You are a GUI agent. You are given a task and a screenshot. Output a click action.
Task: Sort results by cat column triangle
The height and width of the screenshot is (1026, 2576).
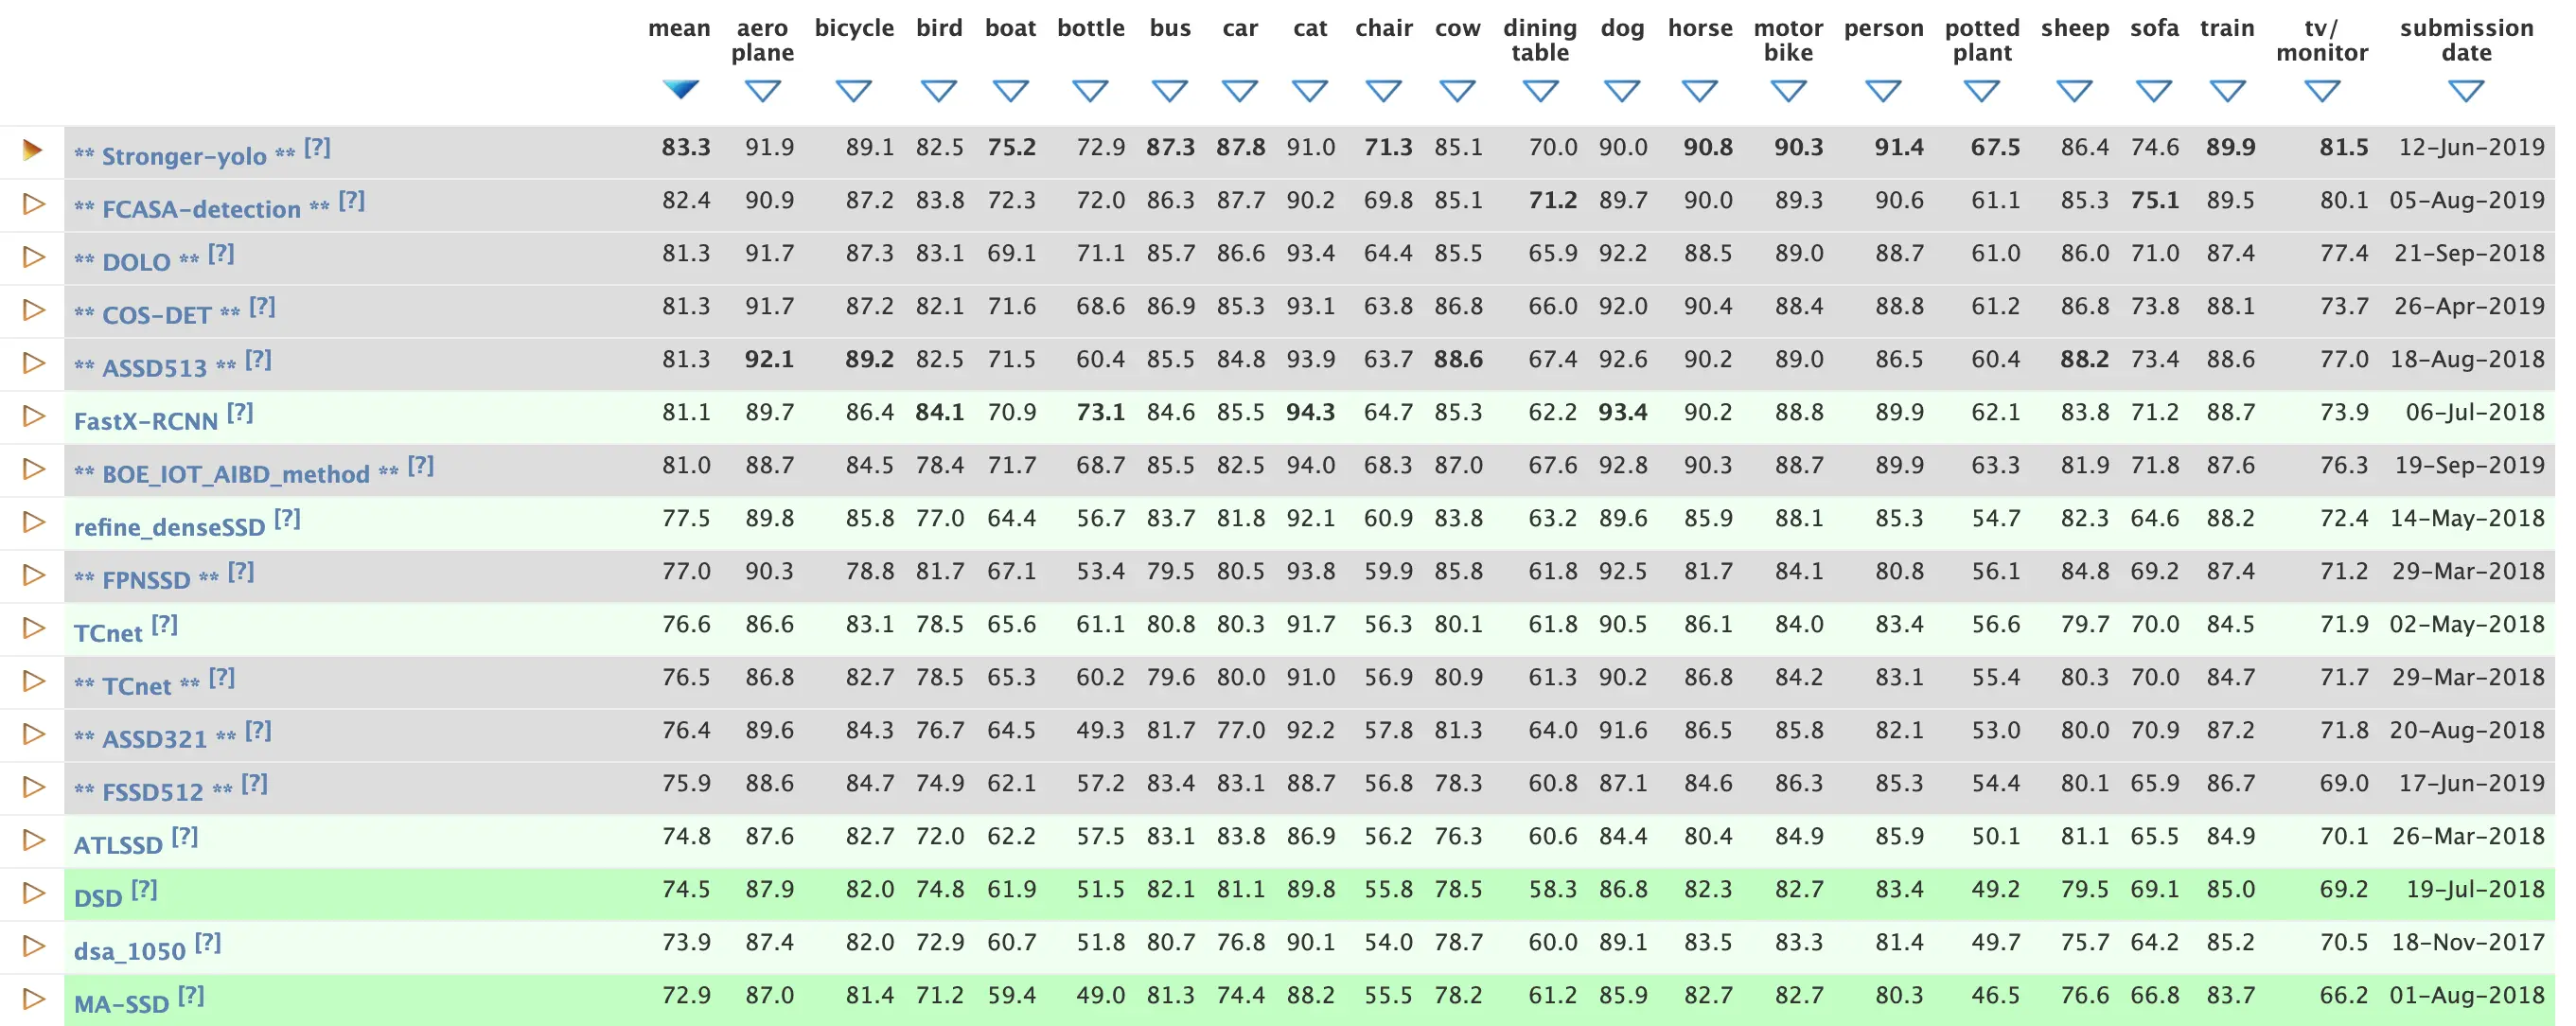click(x=1309, y=91)
